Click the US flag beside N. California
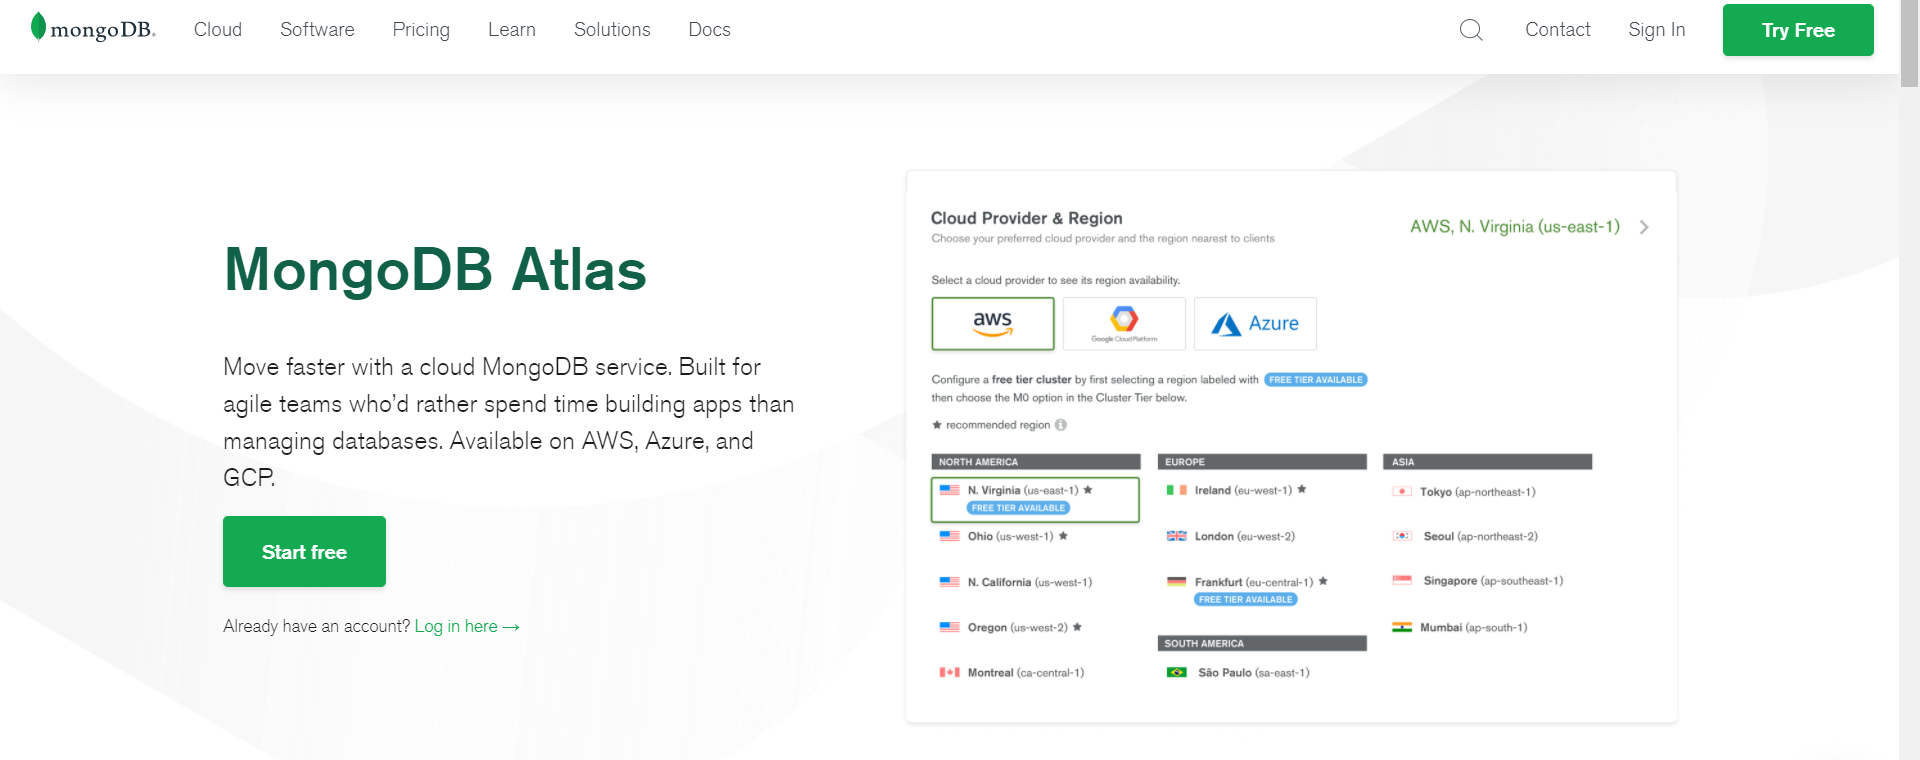The width and height of the screenshot is (1920, 760). [x=949, y=582]
